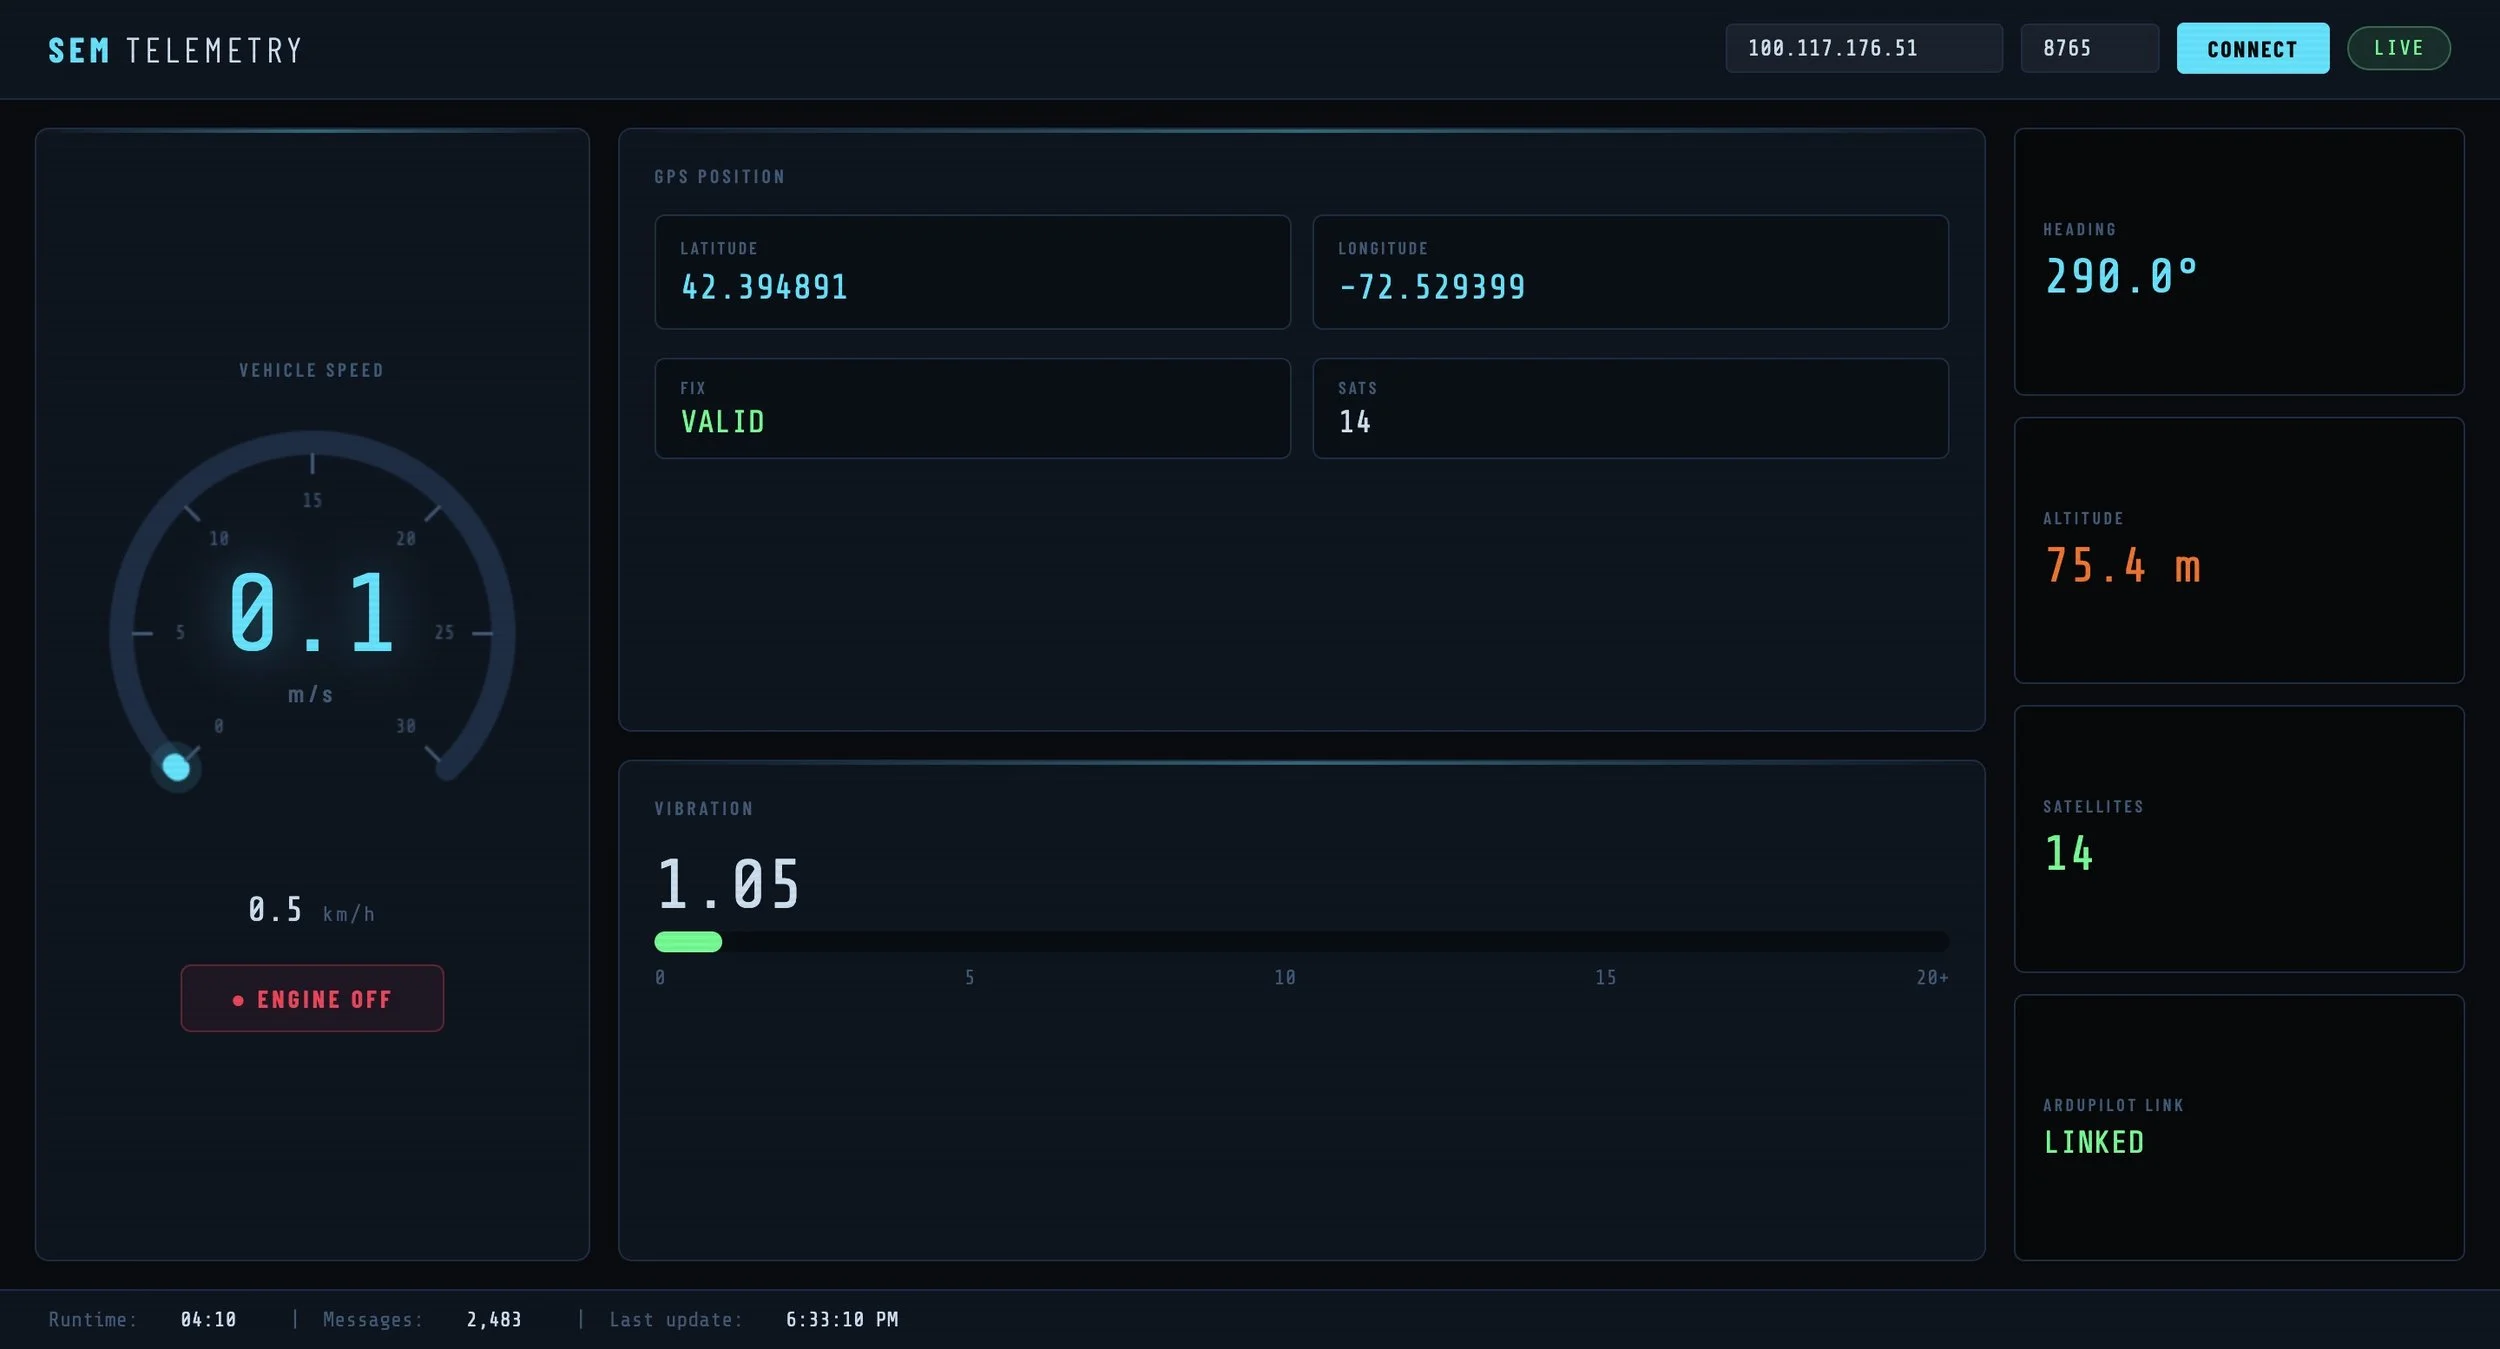Screen dimensions: 2500x1349
Task: Click the SEM TELEMETRY logo title
Action: [175, 50]
